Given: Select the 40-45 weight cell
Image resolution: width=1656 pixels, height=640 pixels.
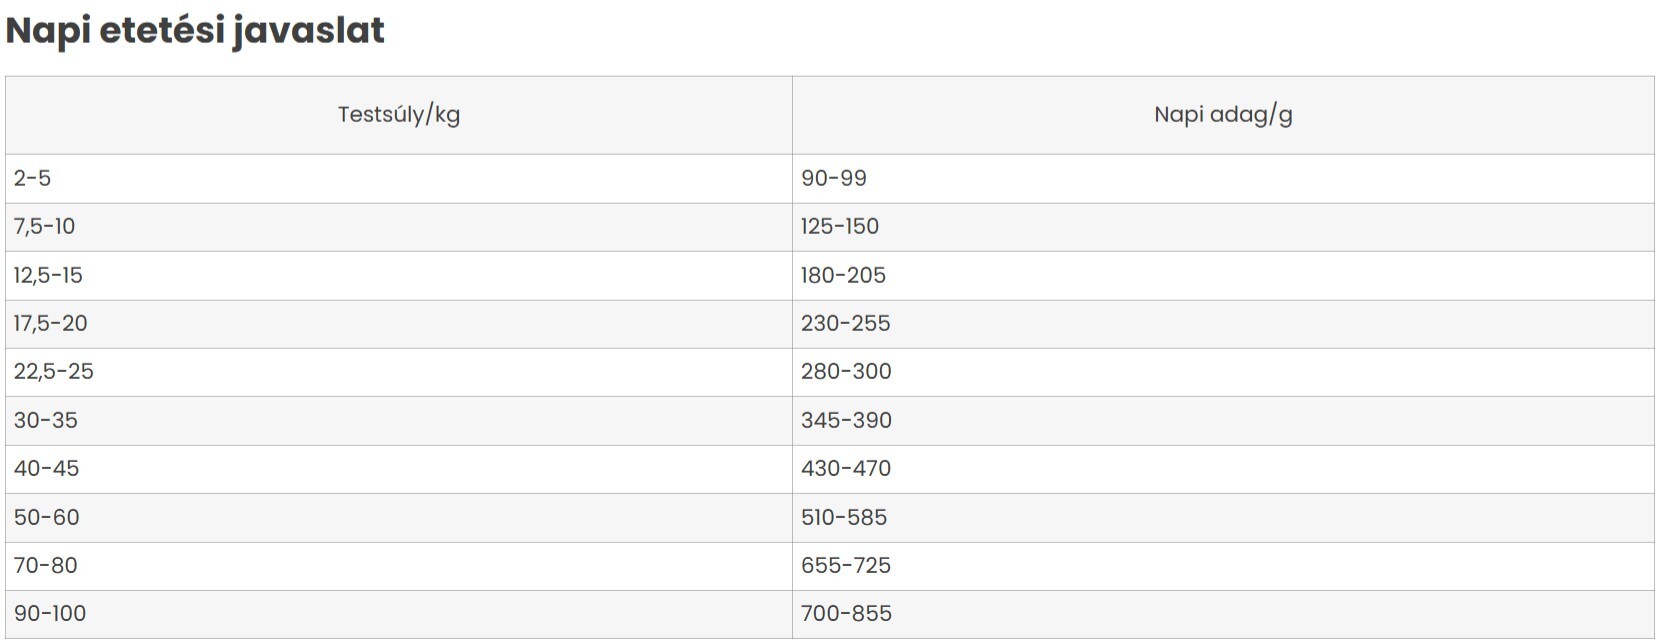Looking at the screenshot, I should (399, 469).
